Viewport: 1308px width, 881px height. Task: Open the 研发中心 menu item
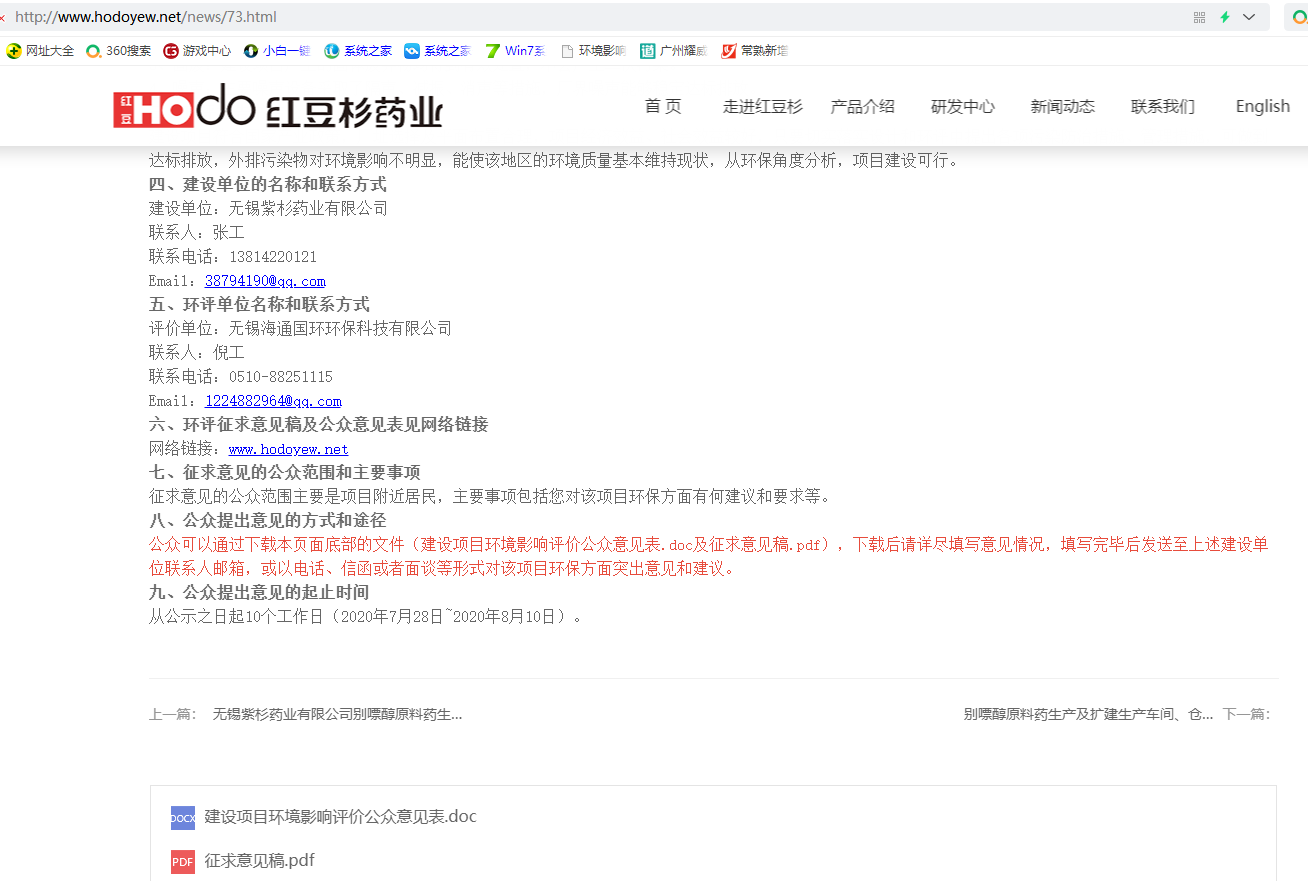coord(963,106)
